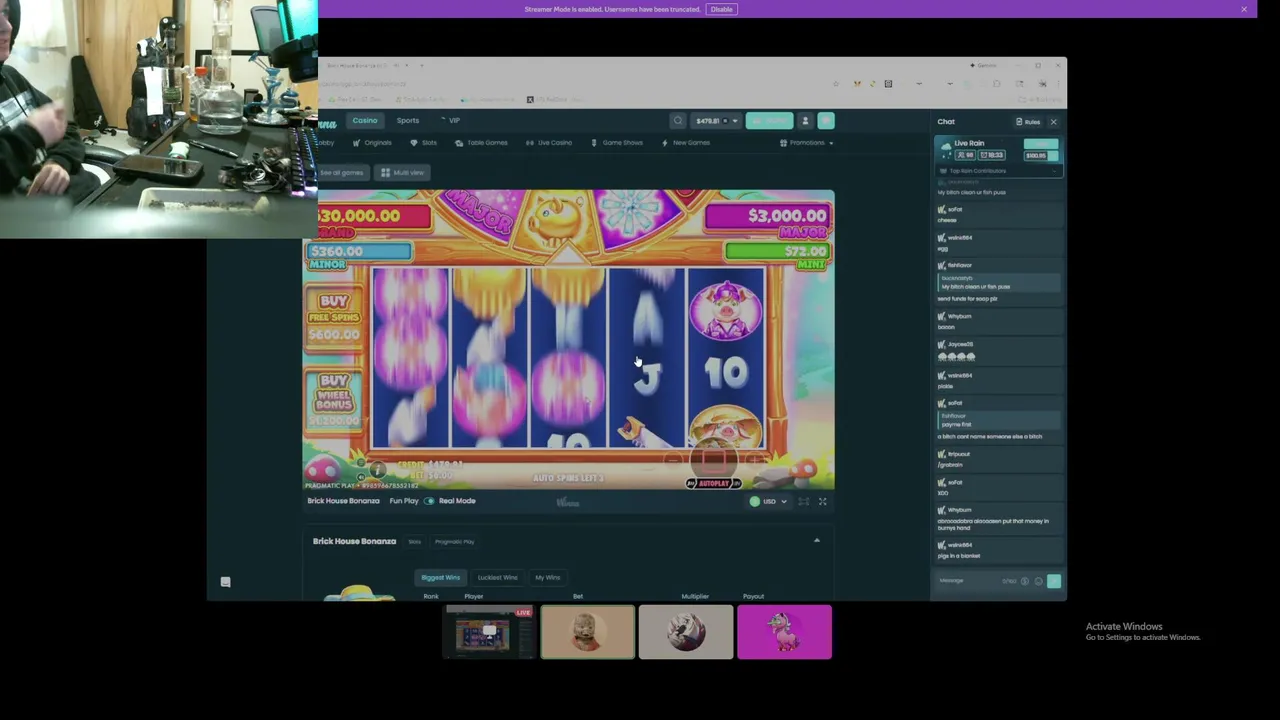Dismiss the purple Streamer Mode banner
The width and height of the screenshot is (1280, 720).
pyautogui.click(x=1244, y=9)
